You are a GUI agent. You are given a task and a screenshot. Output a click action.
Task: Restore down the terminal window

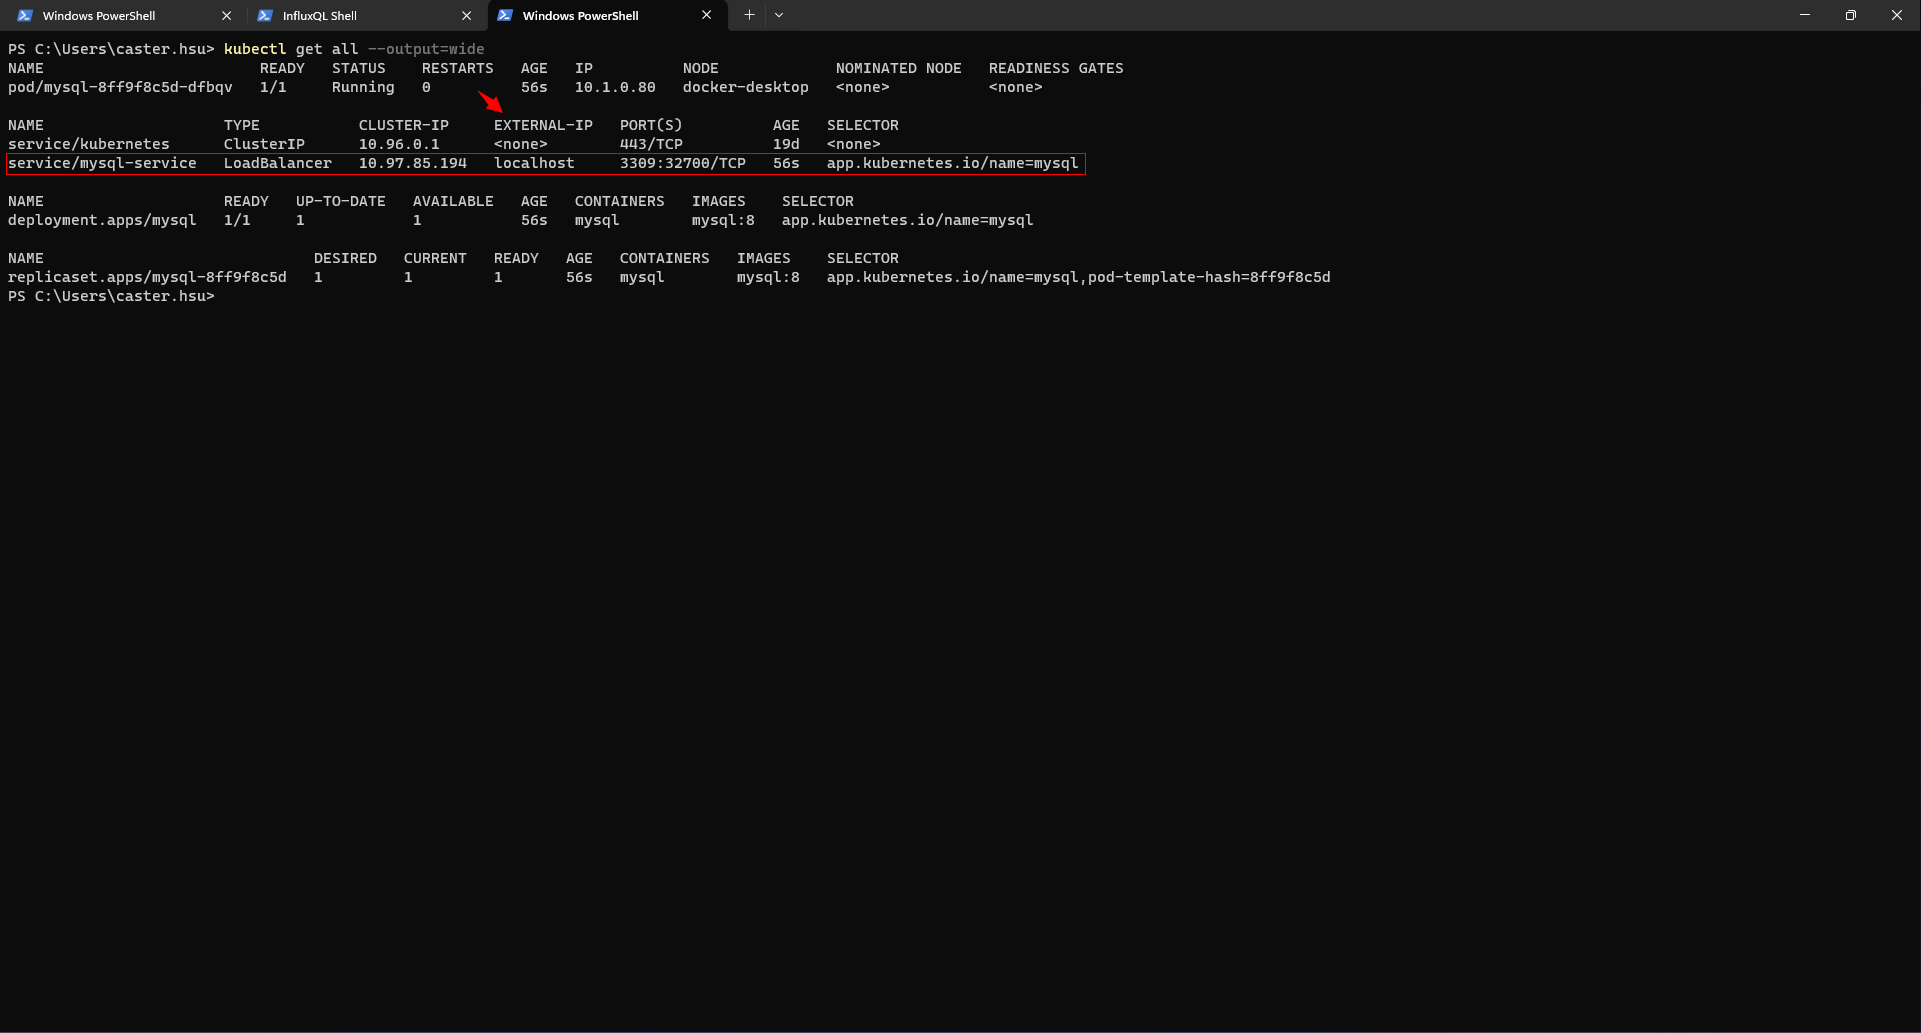tap(1851, 15)
